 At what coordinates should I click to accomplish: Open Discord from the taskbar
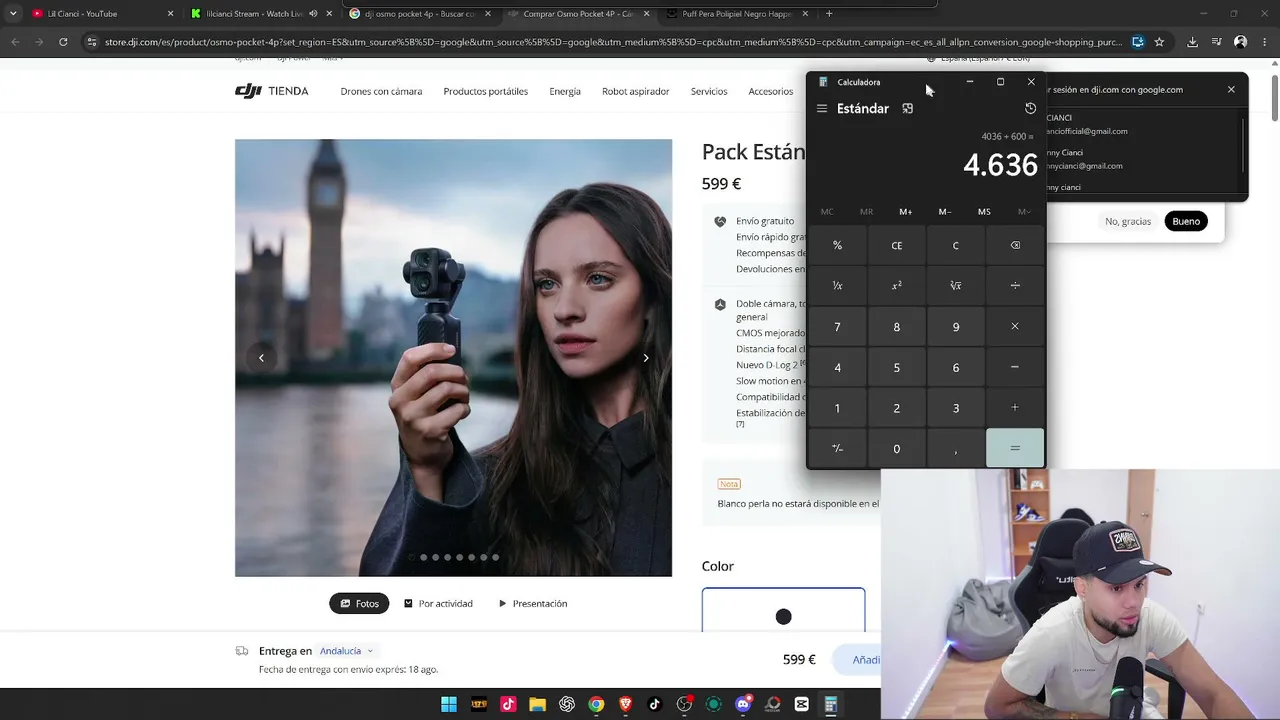tap(743, 704)
